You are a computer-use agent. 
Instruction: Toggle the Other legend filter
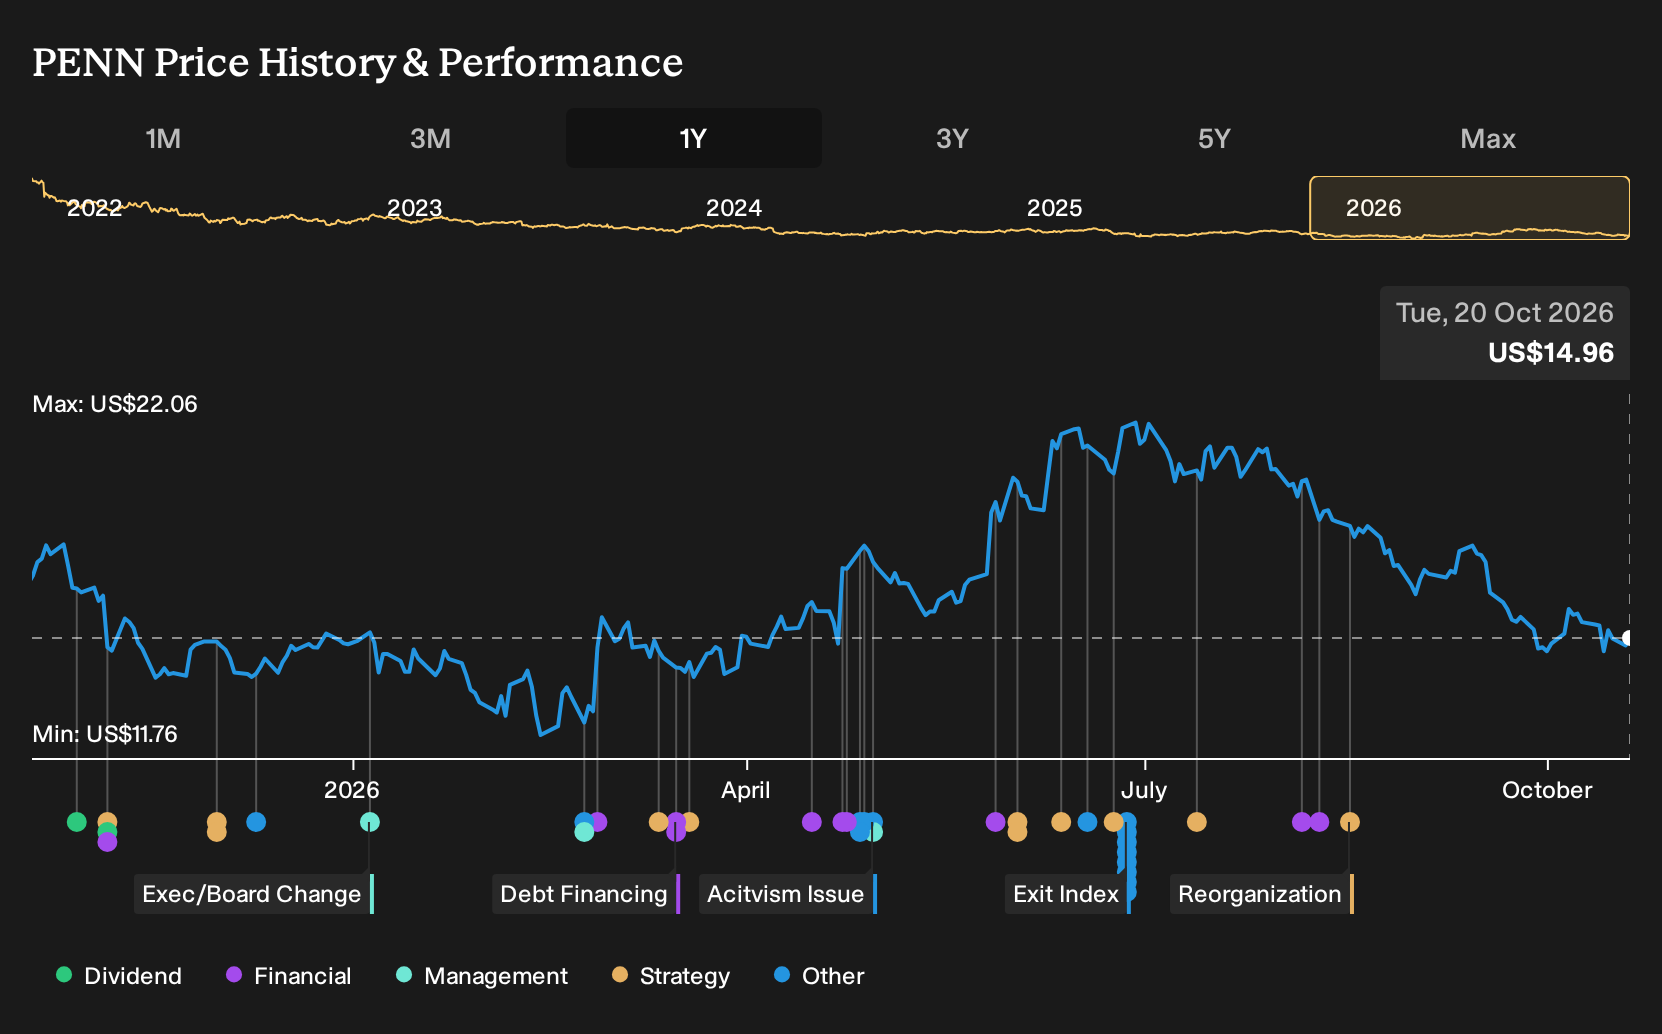point(819,976)
